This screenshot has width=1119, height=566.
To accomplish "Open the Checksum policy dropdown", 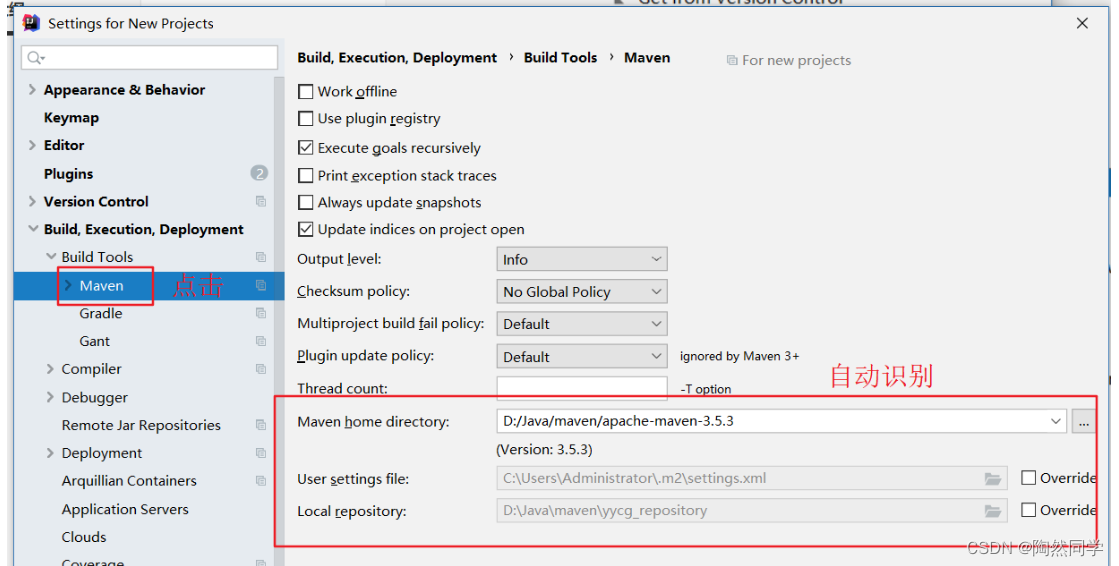I will [582, 291].
